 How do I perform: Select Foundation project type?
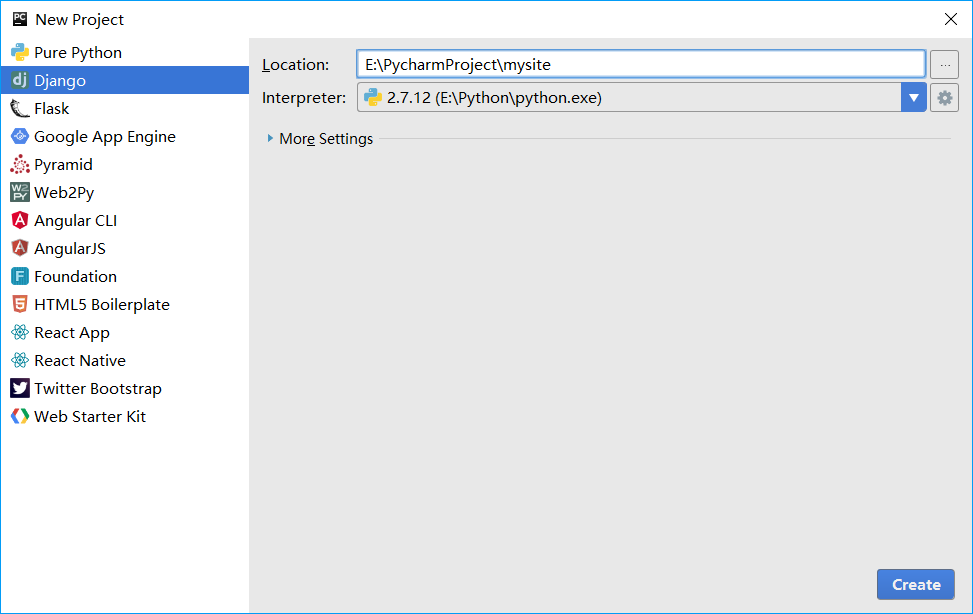tap(125, 276)
